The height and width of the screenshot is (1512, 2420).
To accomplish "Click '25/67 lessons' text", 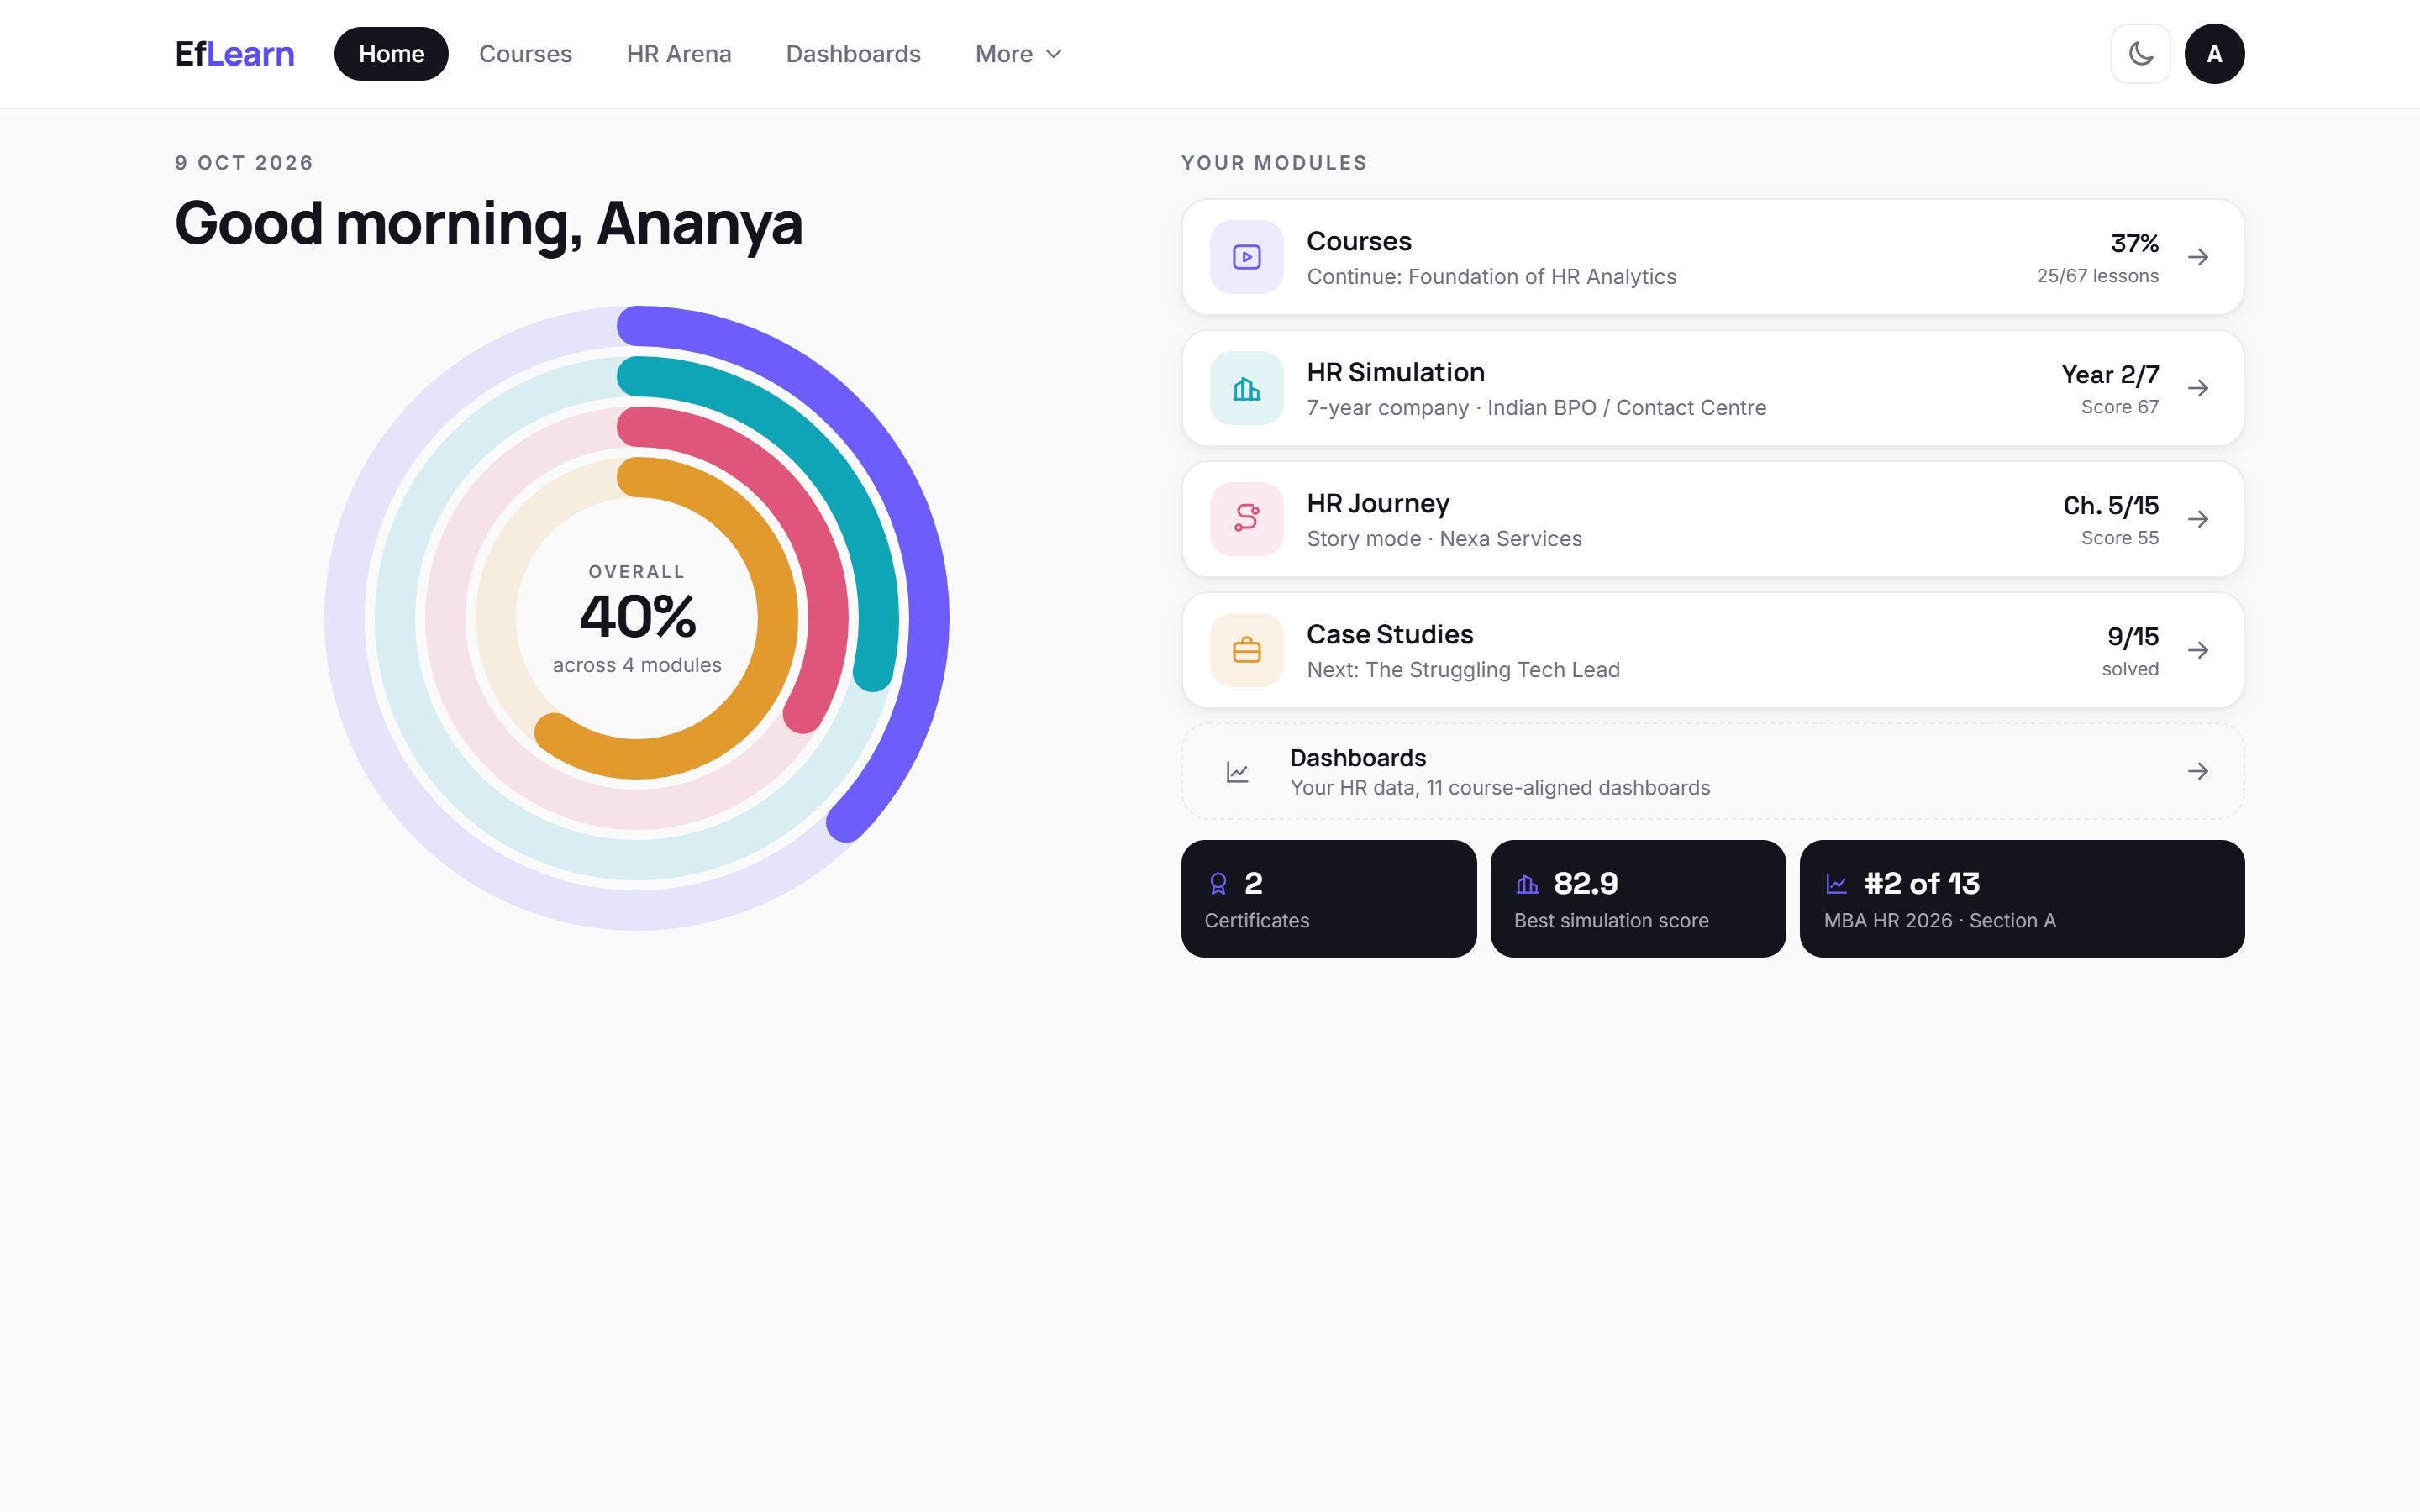I will [2097, 276].
